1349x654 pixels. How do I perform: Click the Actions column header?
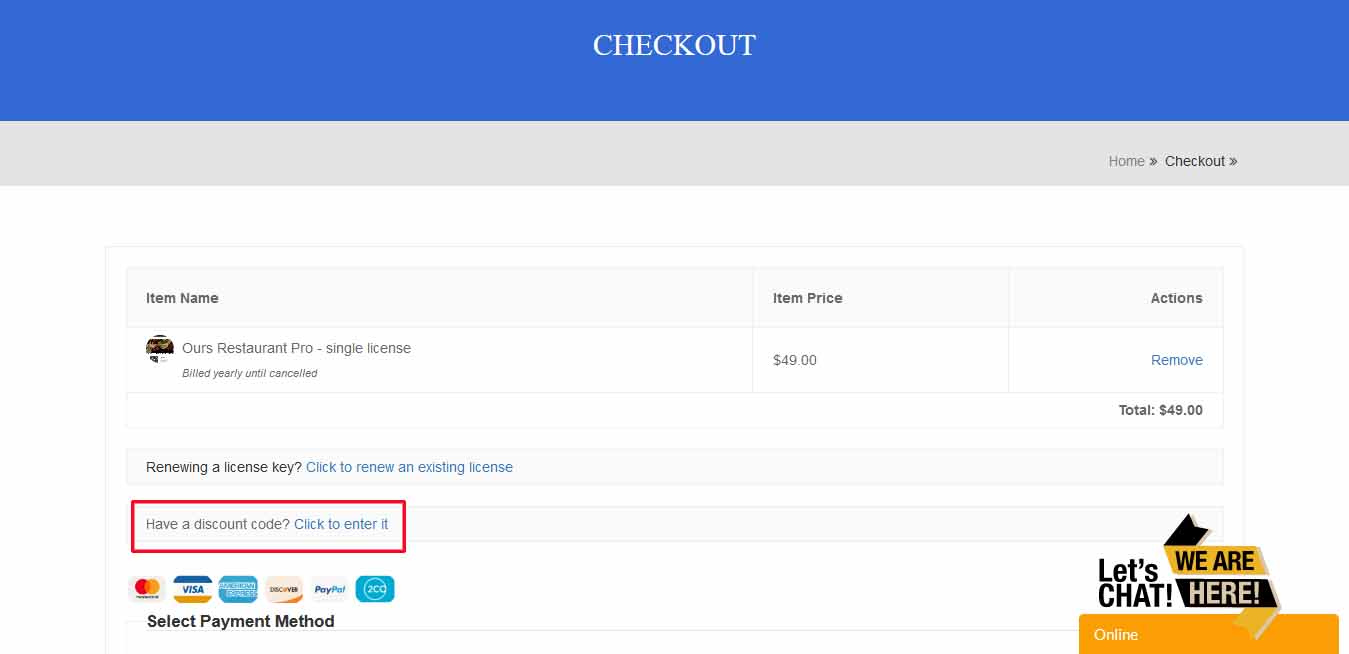[x=1176, y=298]
